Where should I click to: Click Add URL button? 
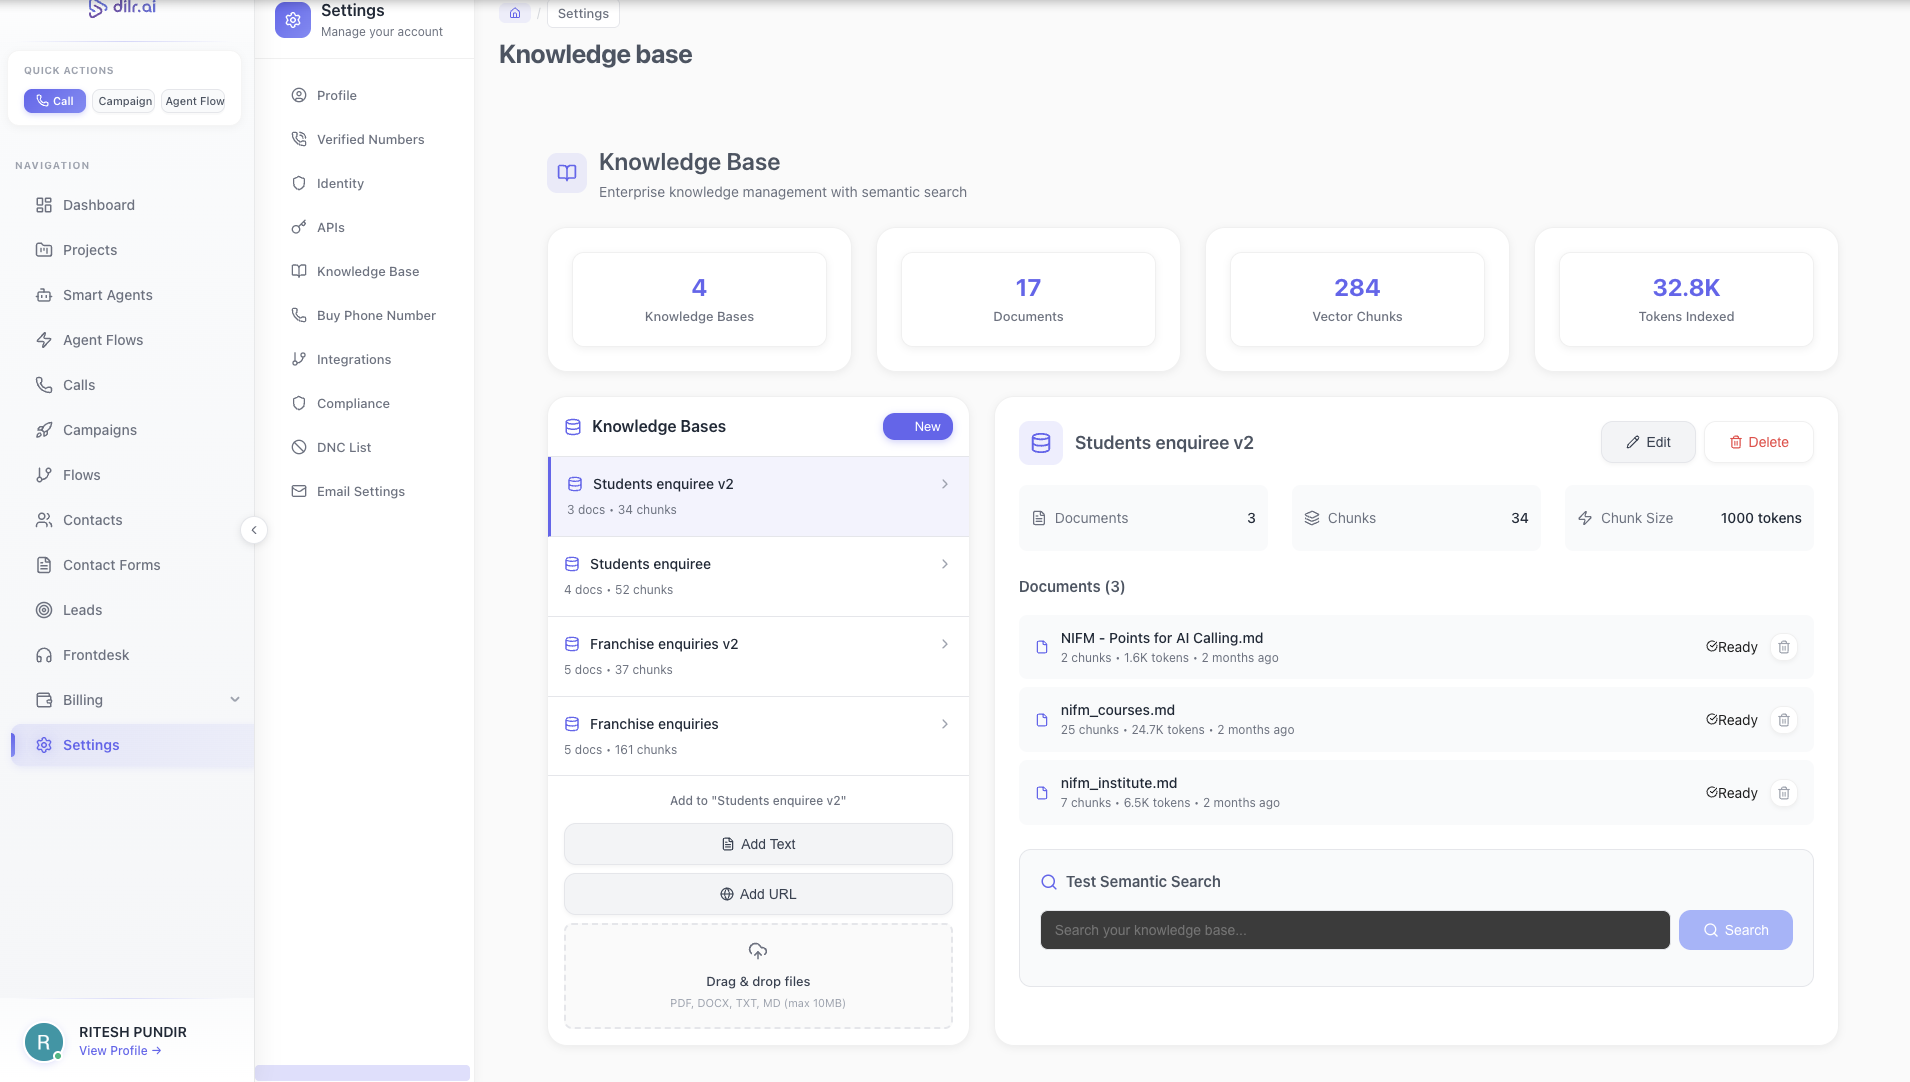(758, 894)
